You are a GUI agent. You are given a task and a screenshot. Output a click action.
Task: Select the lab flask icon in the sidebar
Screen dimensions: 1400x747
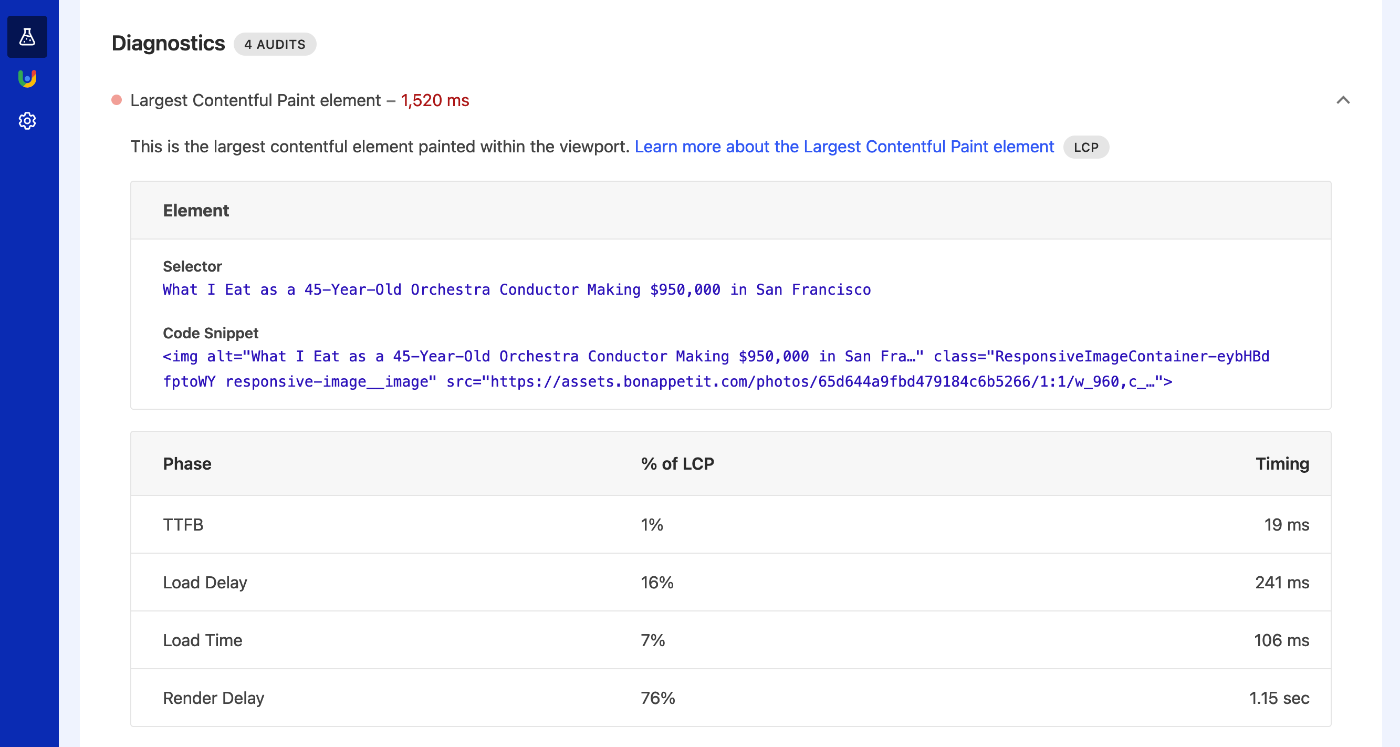(27, 36)
